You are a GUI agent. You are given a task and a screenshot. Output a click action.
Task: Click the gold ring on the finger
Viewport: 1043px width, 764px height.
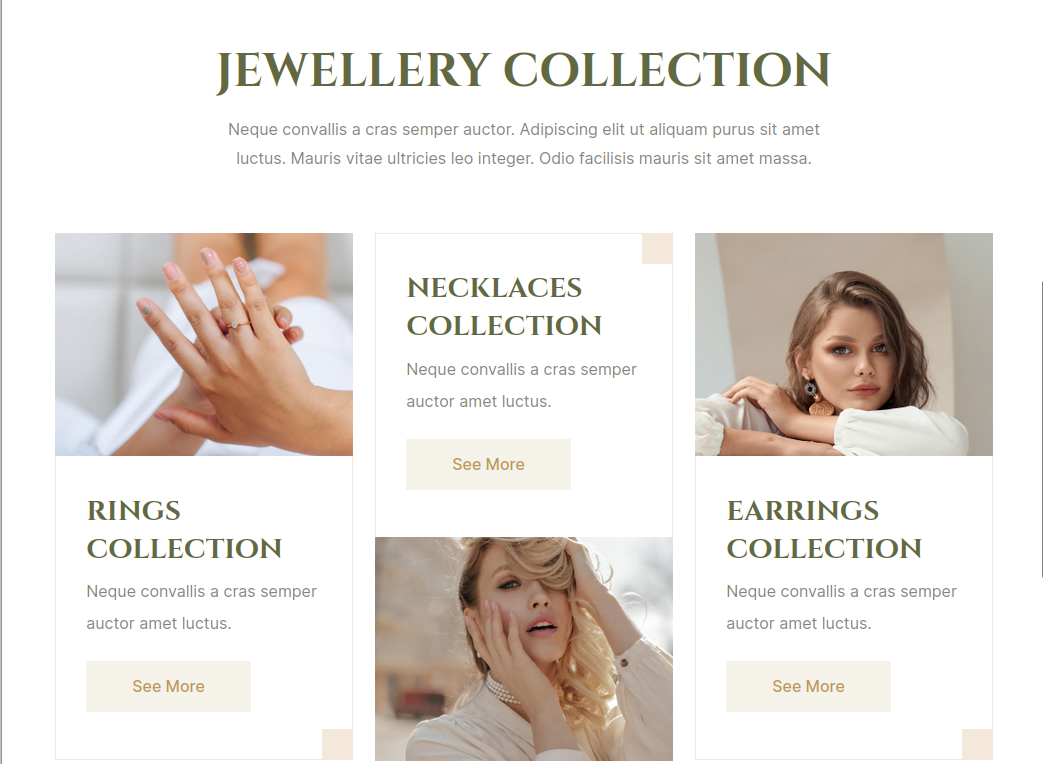237,325
